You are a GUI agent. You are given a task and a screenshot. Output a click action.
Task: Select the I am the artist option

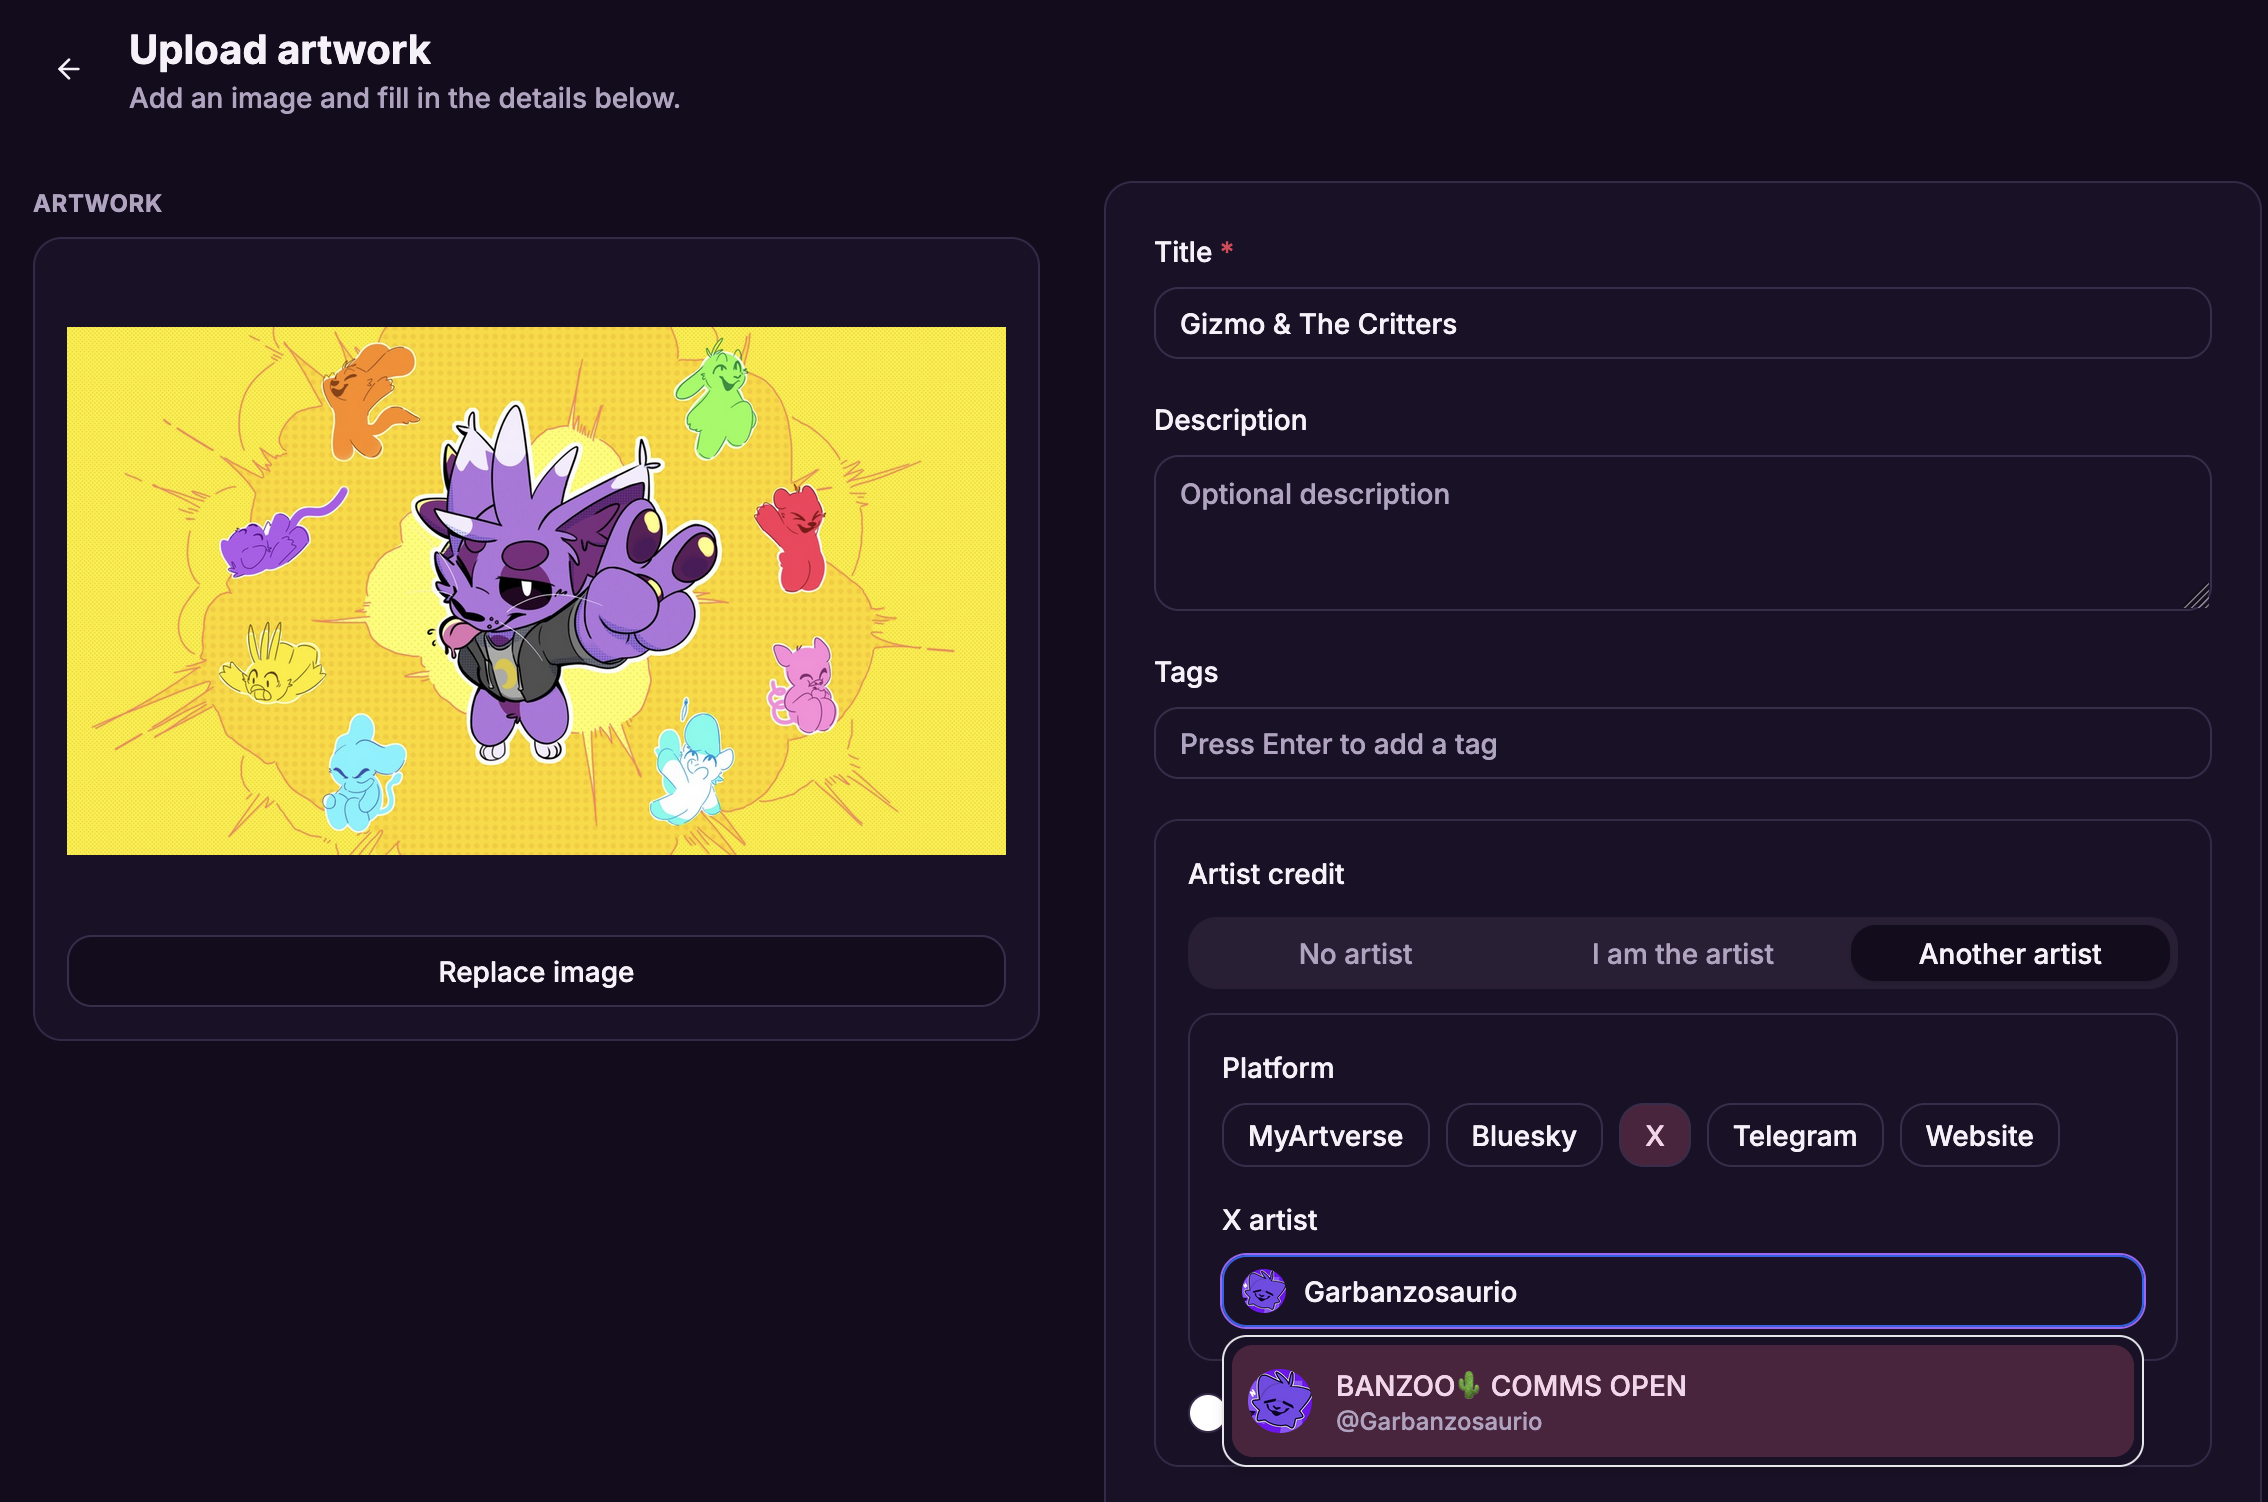coord(1682,954)
